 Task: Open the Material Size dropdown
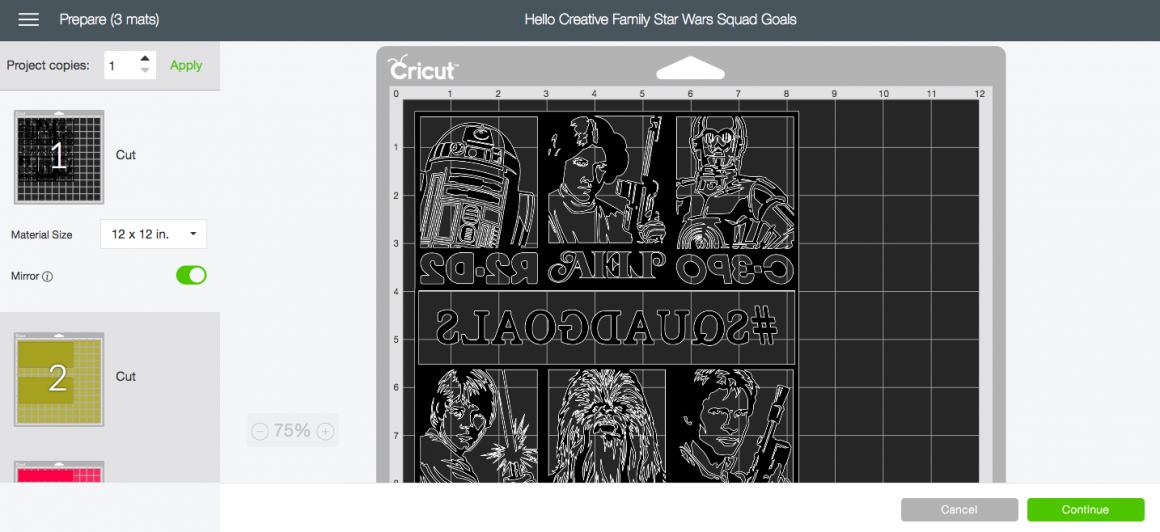point(153,234)
